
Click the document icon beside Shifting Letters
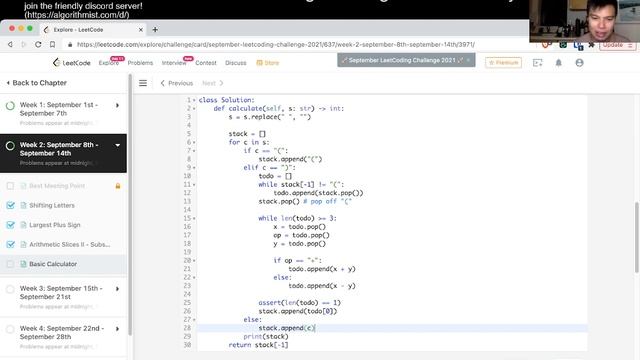(23, 205)
